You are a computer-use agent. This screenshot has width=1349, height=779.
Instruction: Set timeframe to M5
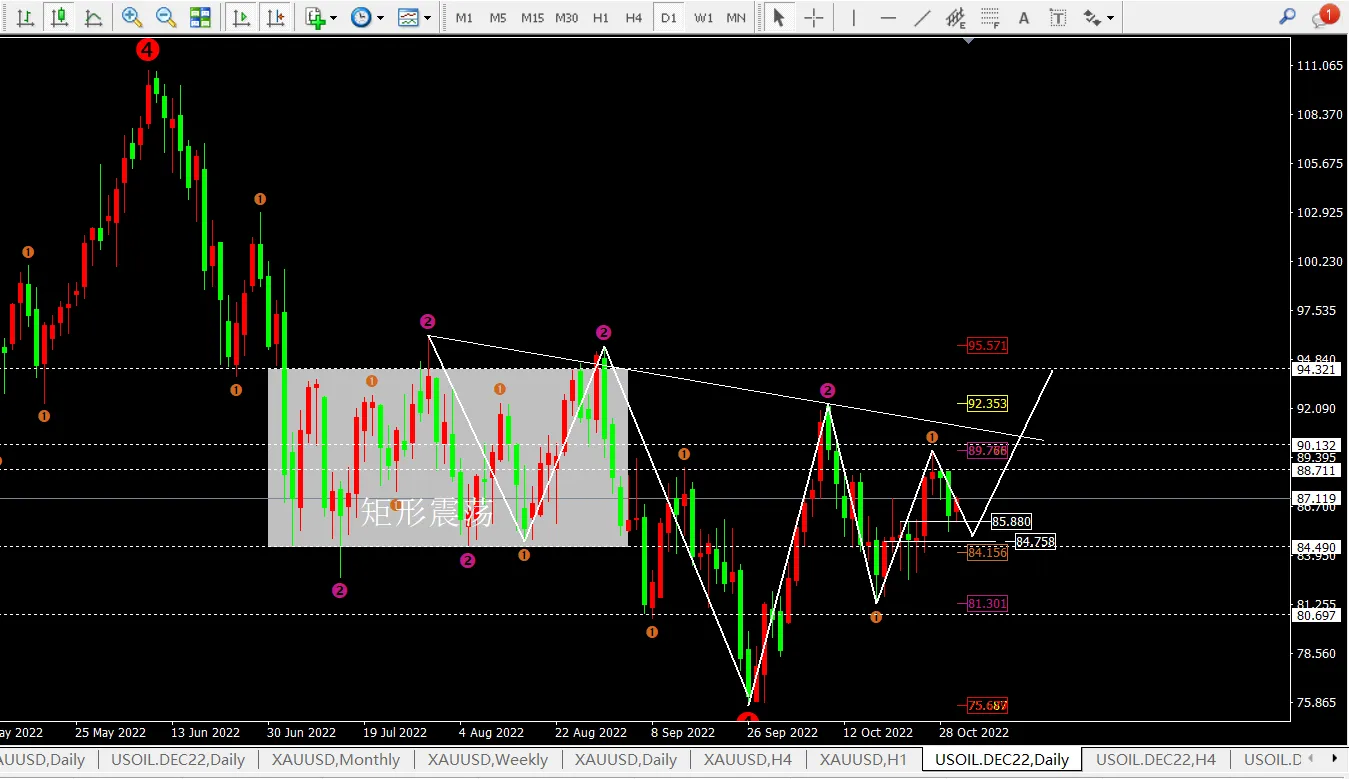coord(498,18)
